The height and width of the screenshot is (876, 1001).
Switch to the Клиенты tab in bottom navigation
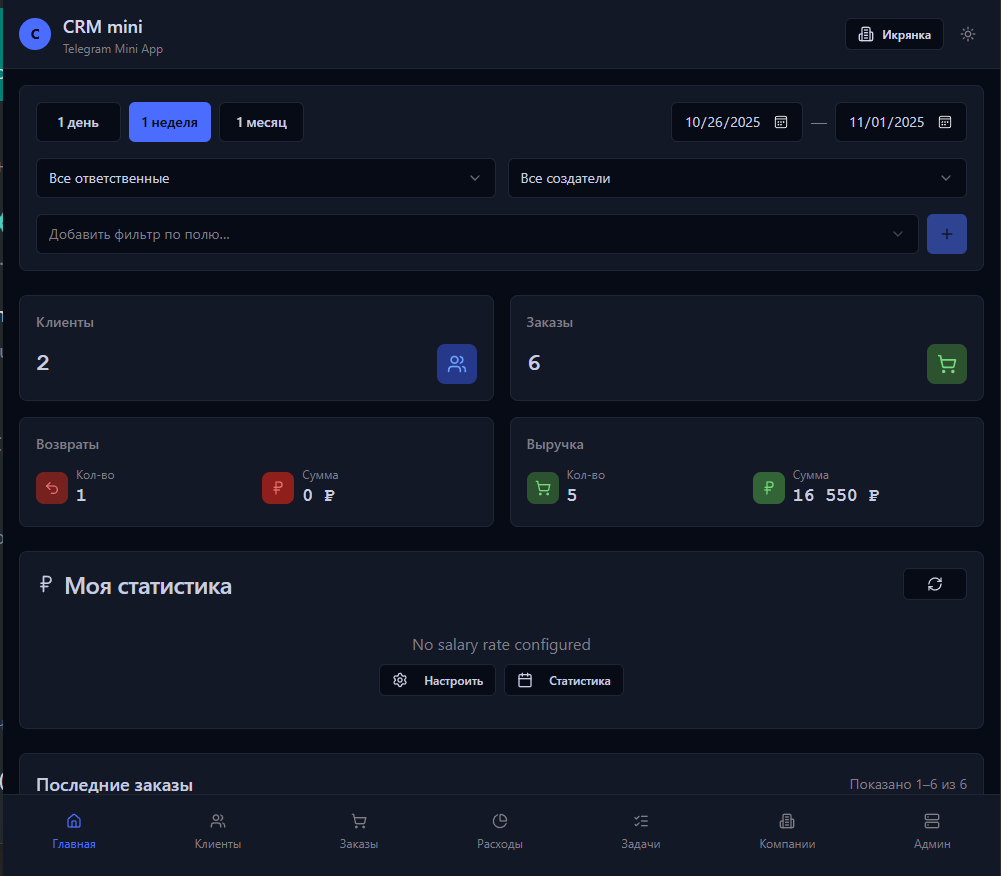pyautogui.click(x=218, y=831)
